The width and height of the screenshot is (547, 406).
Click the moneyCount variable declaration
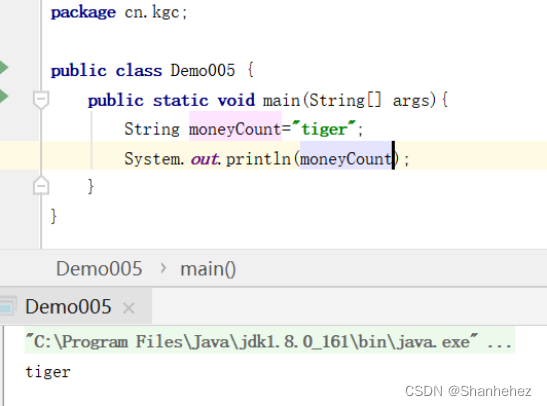click(x=235, y=129)
